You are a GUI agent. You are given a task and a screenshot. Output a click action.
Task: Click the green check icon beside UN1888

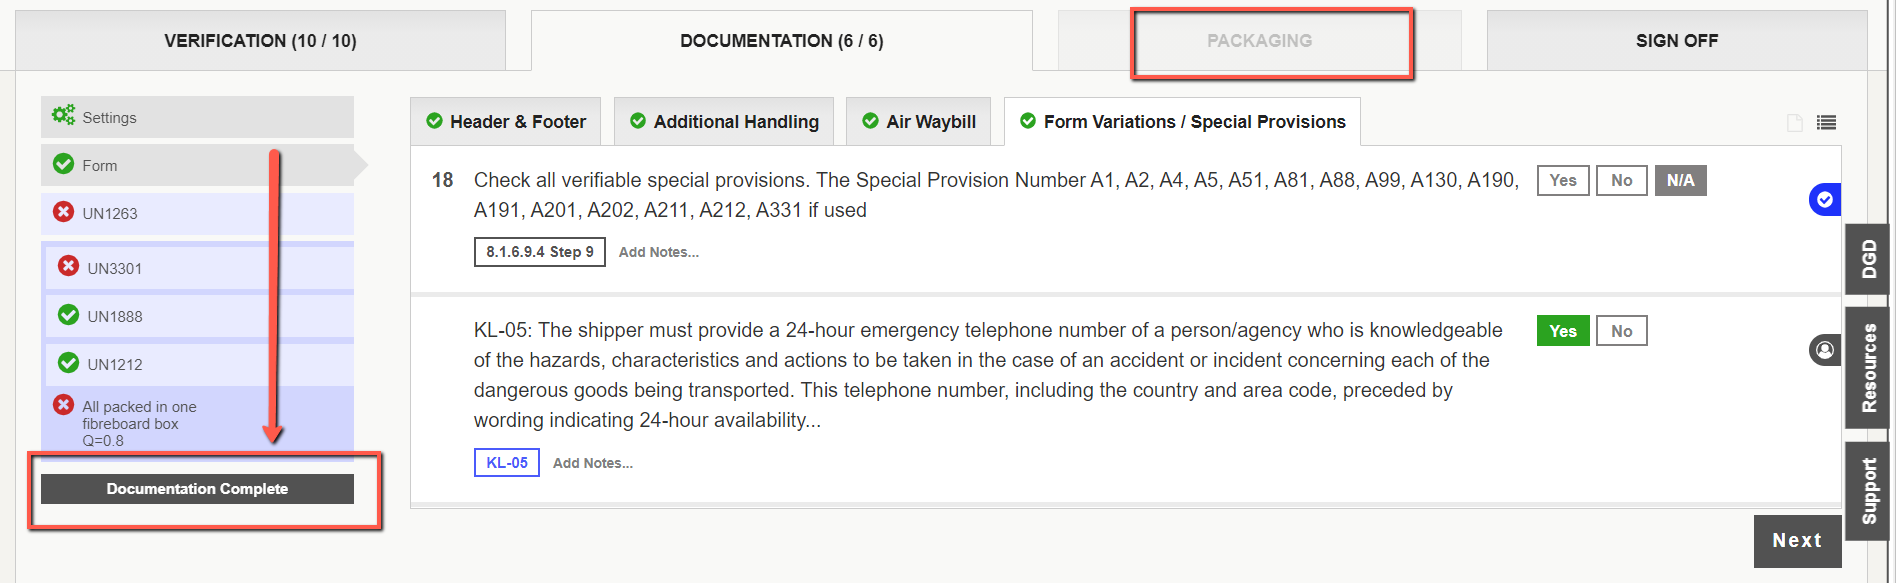[x=68, y=315]
